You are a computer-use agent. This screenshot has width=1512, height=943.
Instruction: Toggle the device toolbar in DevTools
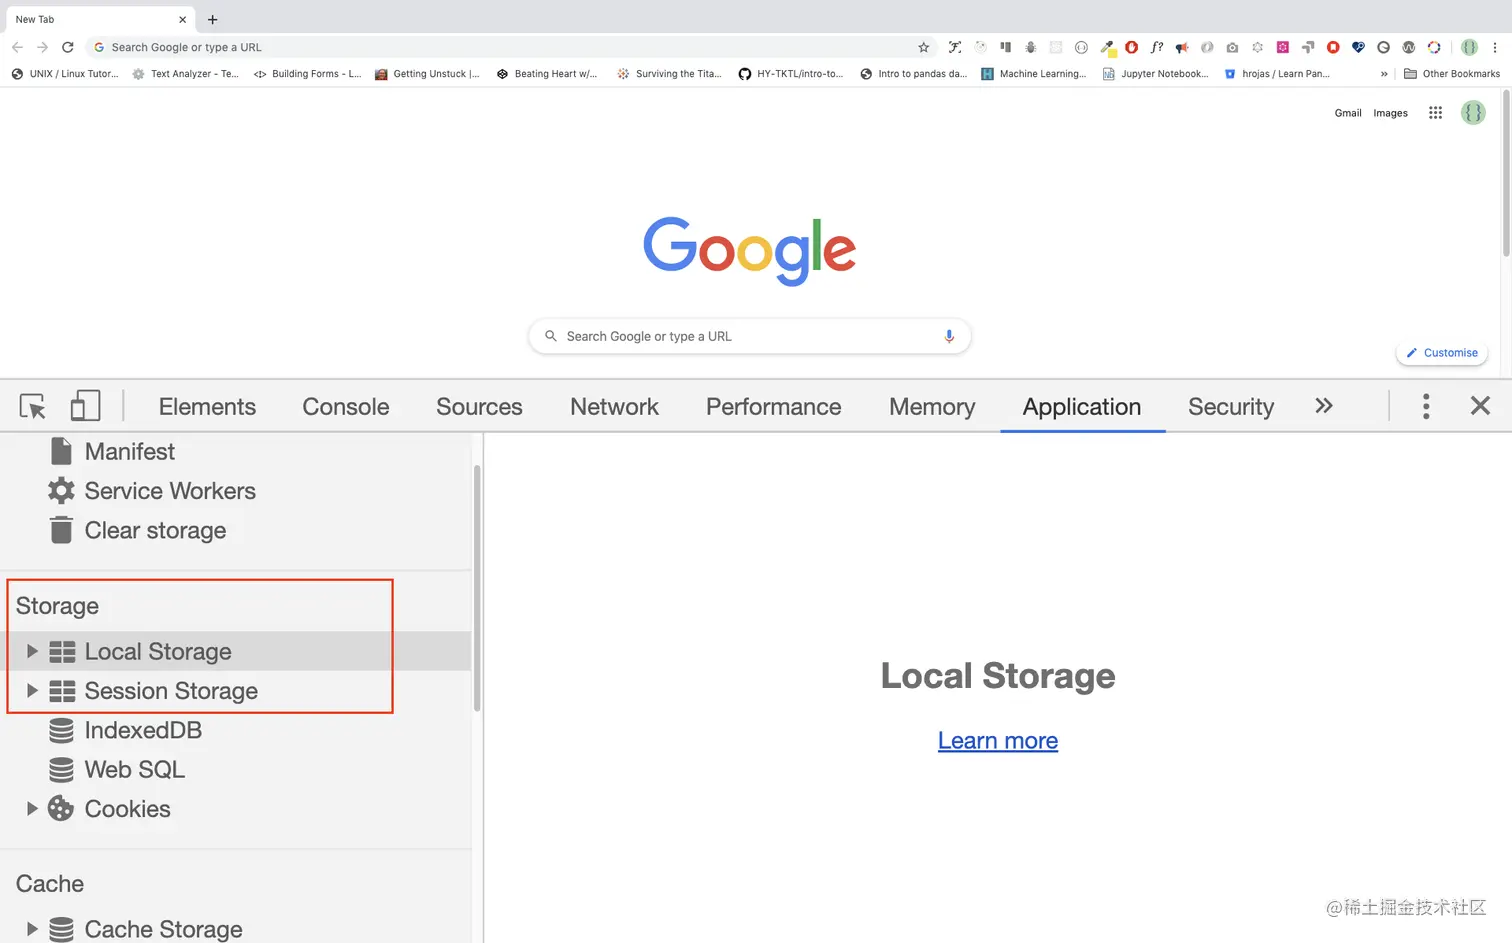pos(85,406)
